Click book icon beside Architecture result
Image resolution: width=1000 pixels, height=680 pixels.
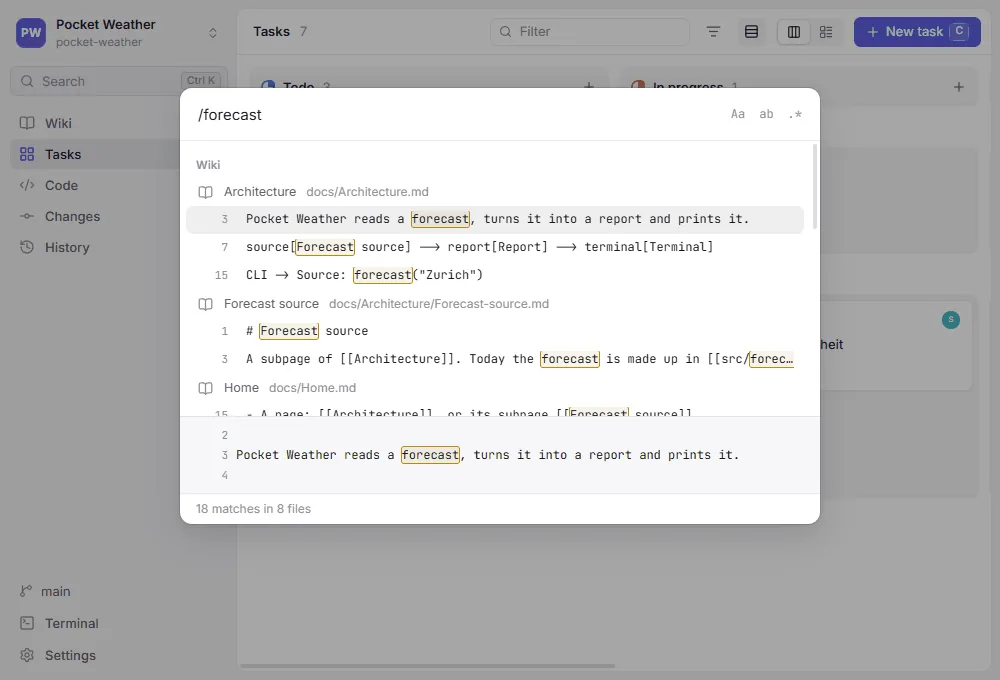tap(205, 192)
